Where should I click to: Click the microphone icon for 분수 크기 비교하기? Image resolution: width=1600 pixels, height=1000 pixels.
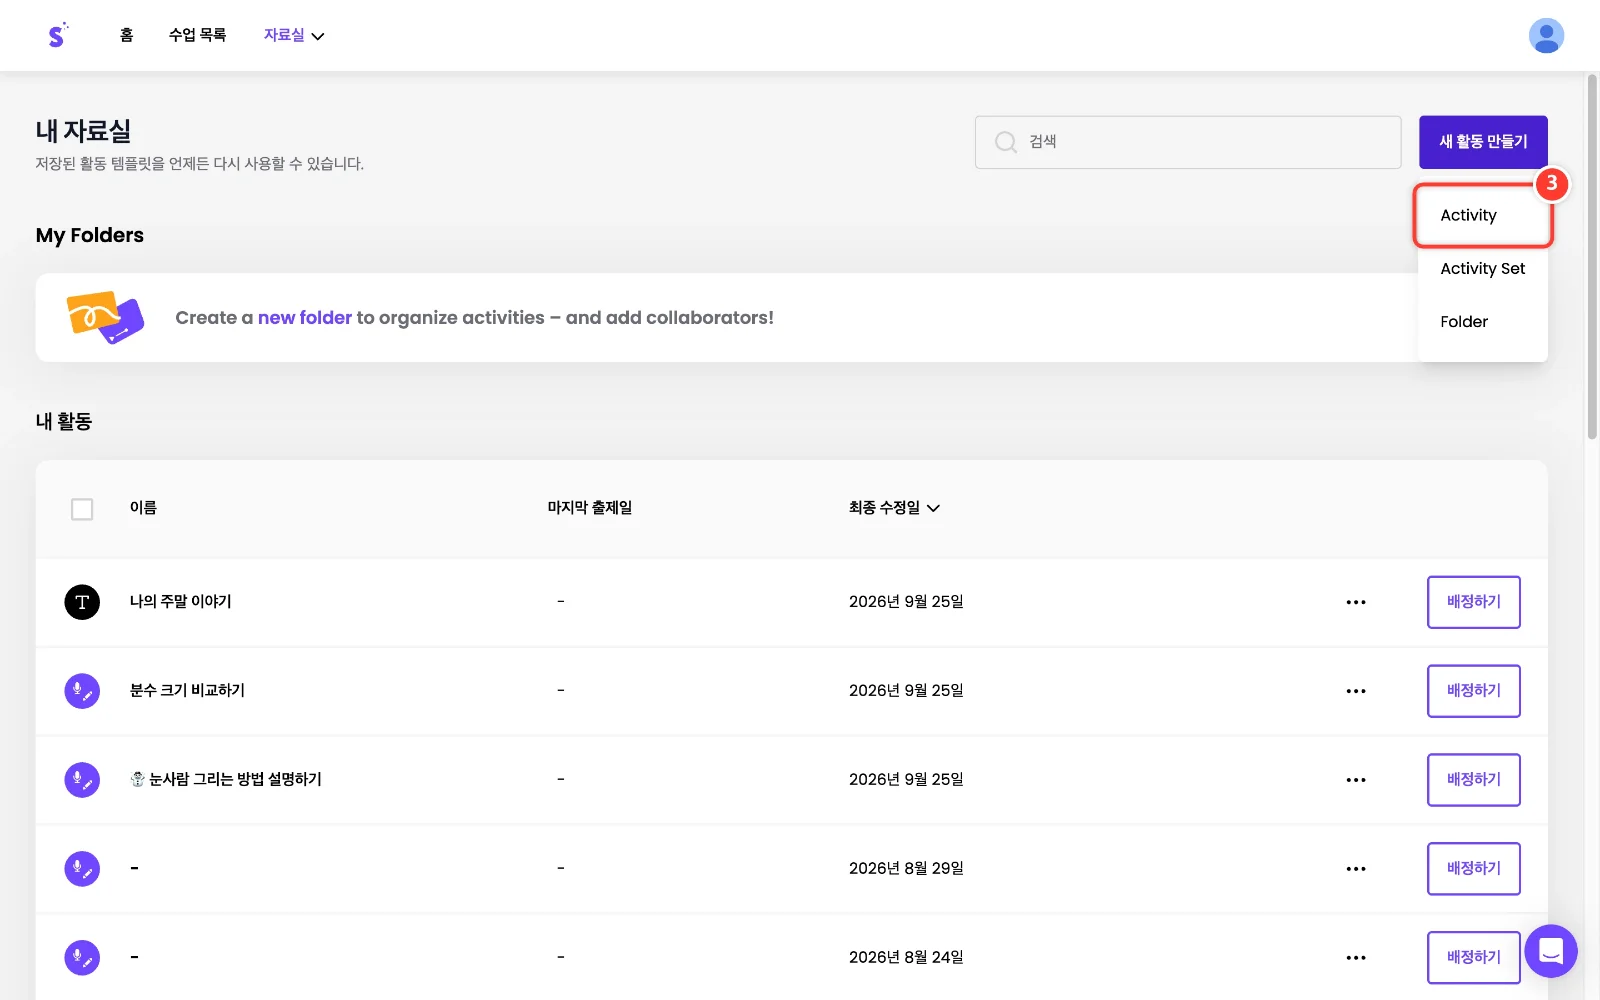(x=82, y=691)
